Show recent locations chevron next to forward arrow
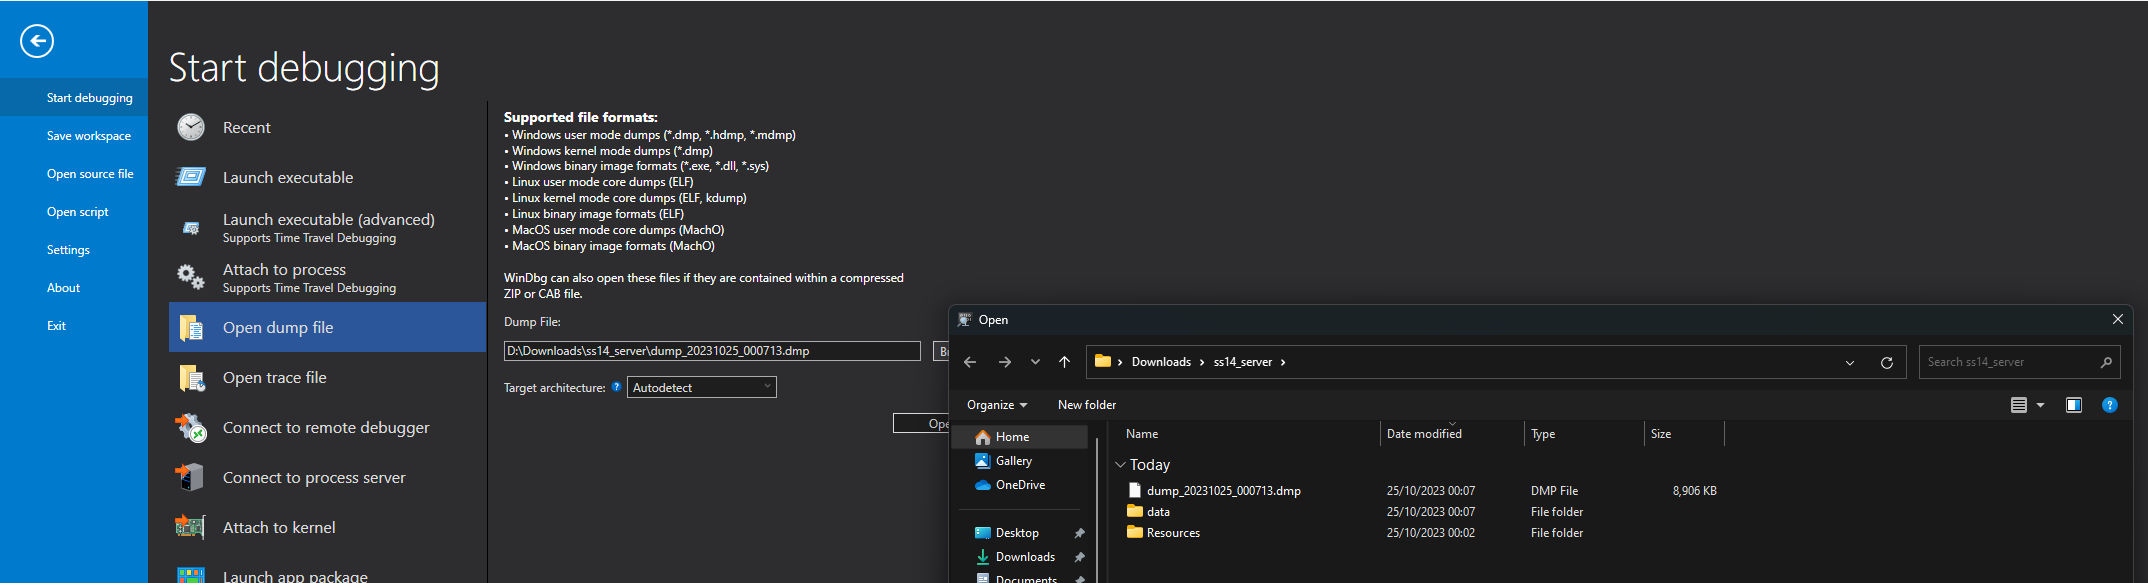 (1035, 362)
